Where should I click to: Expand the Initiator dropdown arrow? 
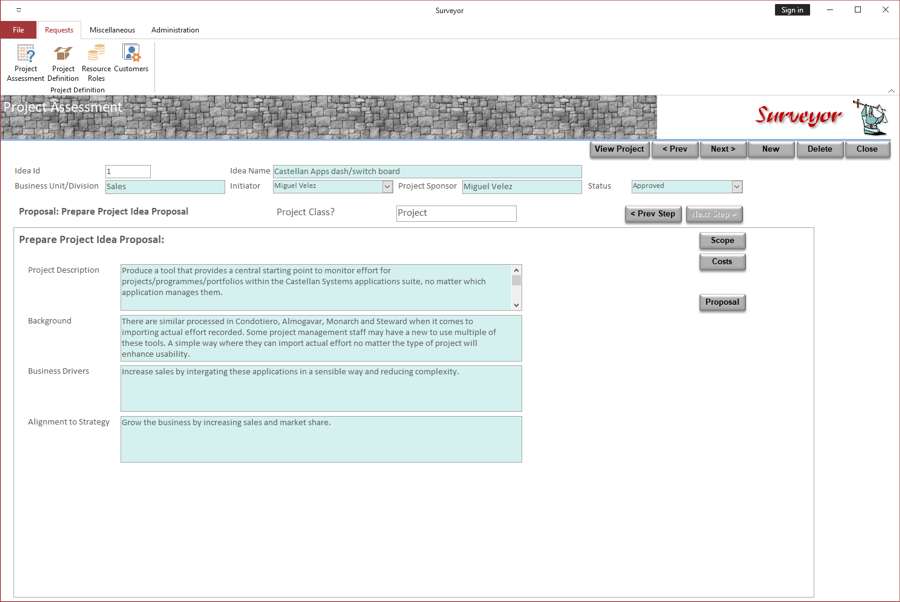[387, 187]
